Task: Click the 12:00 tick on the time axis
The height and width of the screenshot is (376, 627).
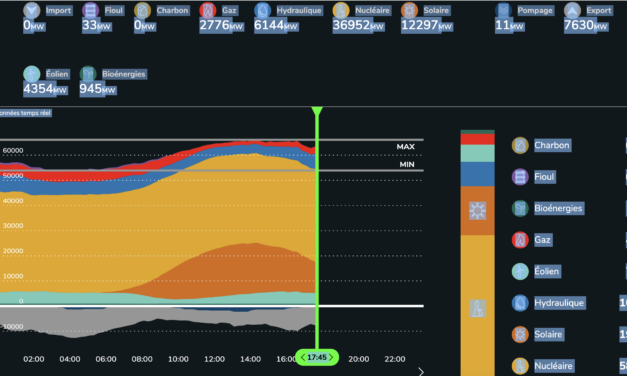Action: [x=214, y=359]
